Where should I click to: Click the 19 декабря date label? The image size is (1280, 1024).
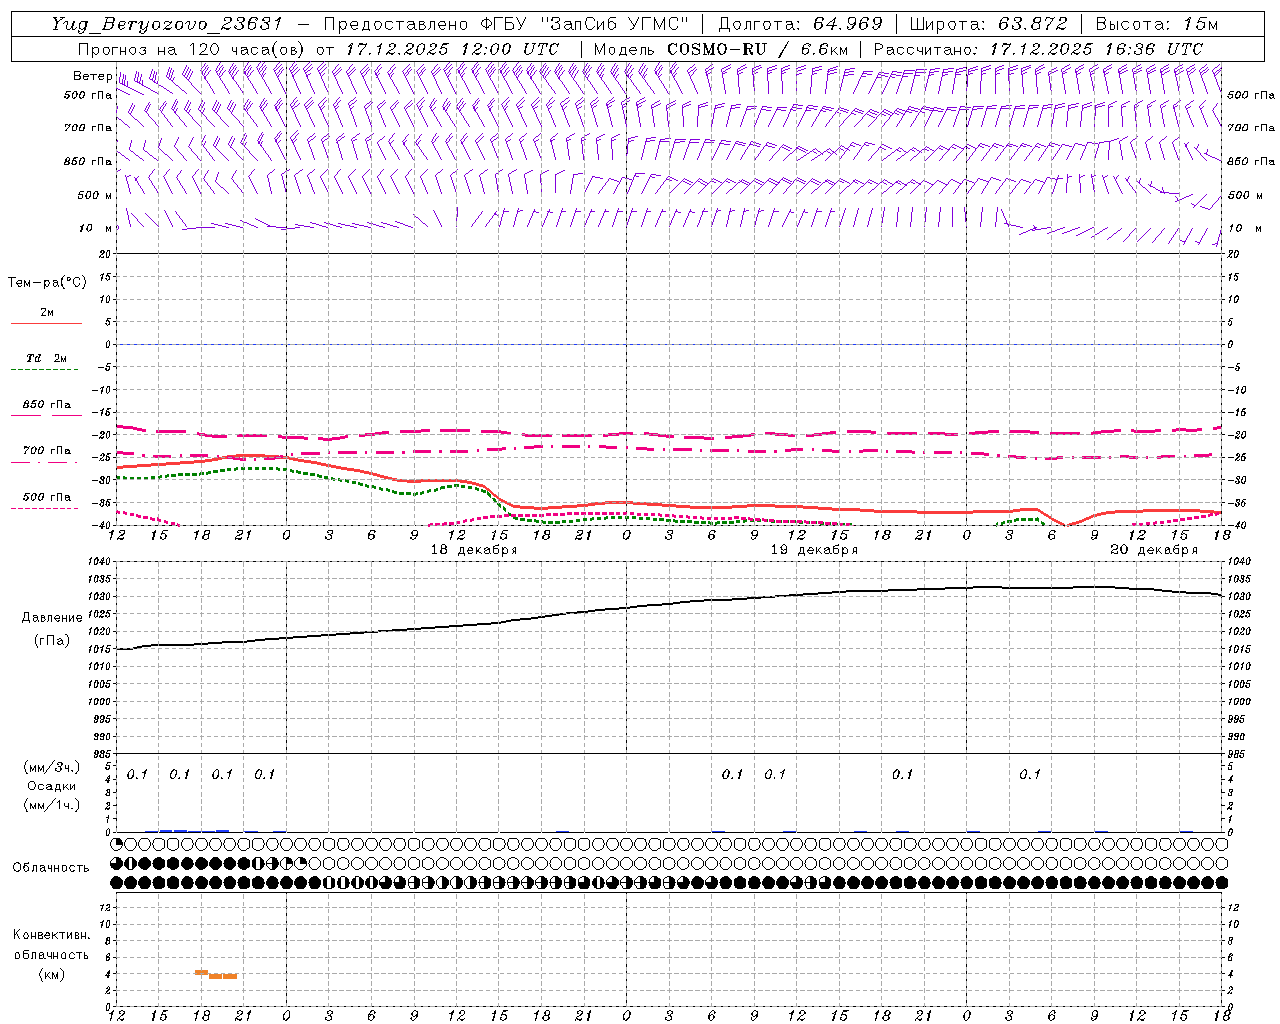click(813, 550)
